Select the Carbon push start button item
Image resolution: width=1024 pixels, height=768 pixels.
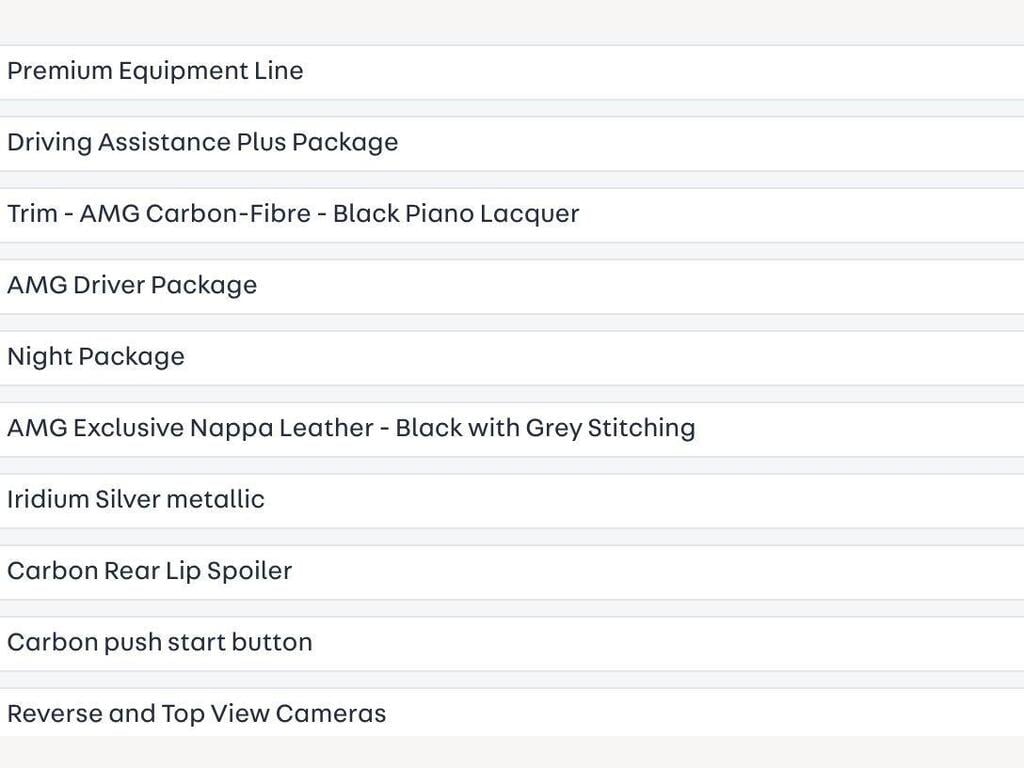(x=512, y=643)
